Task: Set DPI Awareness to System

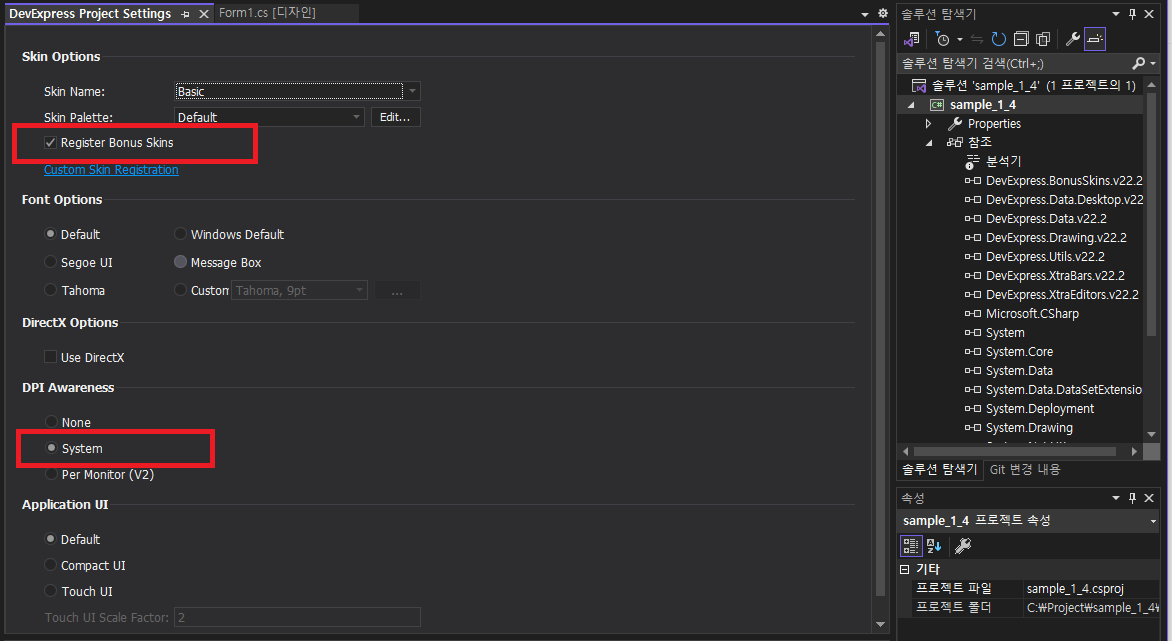Action: (x=51, y=448)
